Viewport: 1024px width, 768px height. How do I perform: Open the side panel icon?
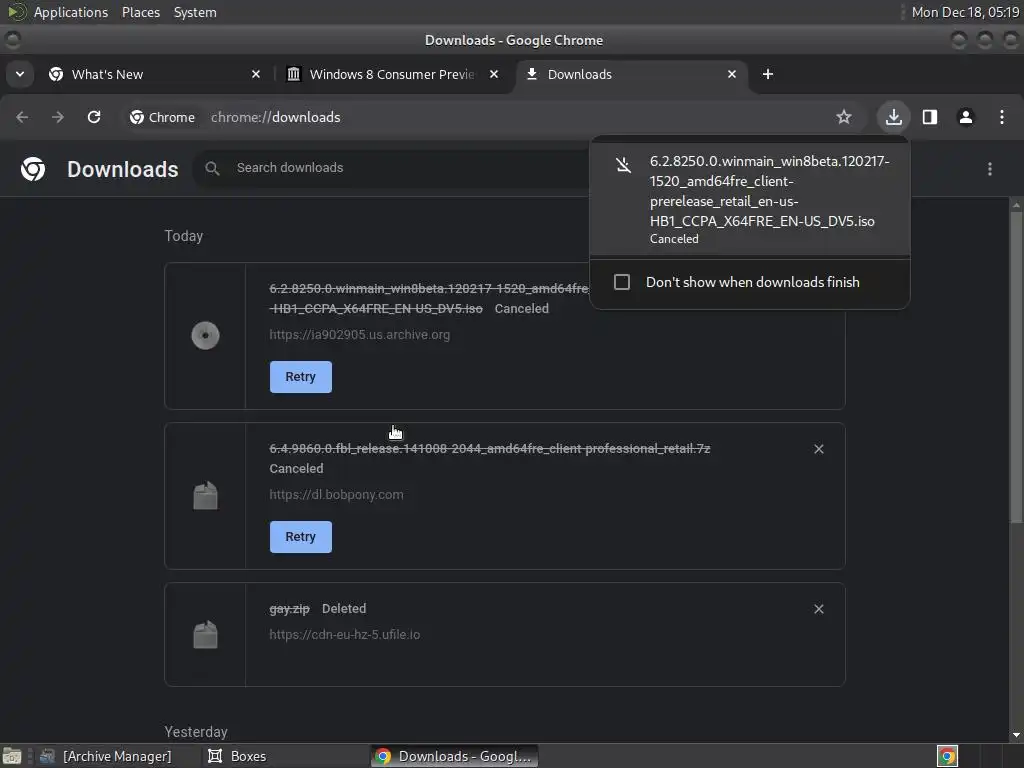point(930,117)
